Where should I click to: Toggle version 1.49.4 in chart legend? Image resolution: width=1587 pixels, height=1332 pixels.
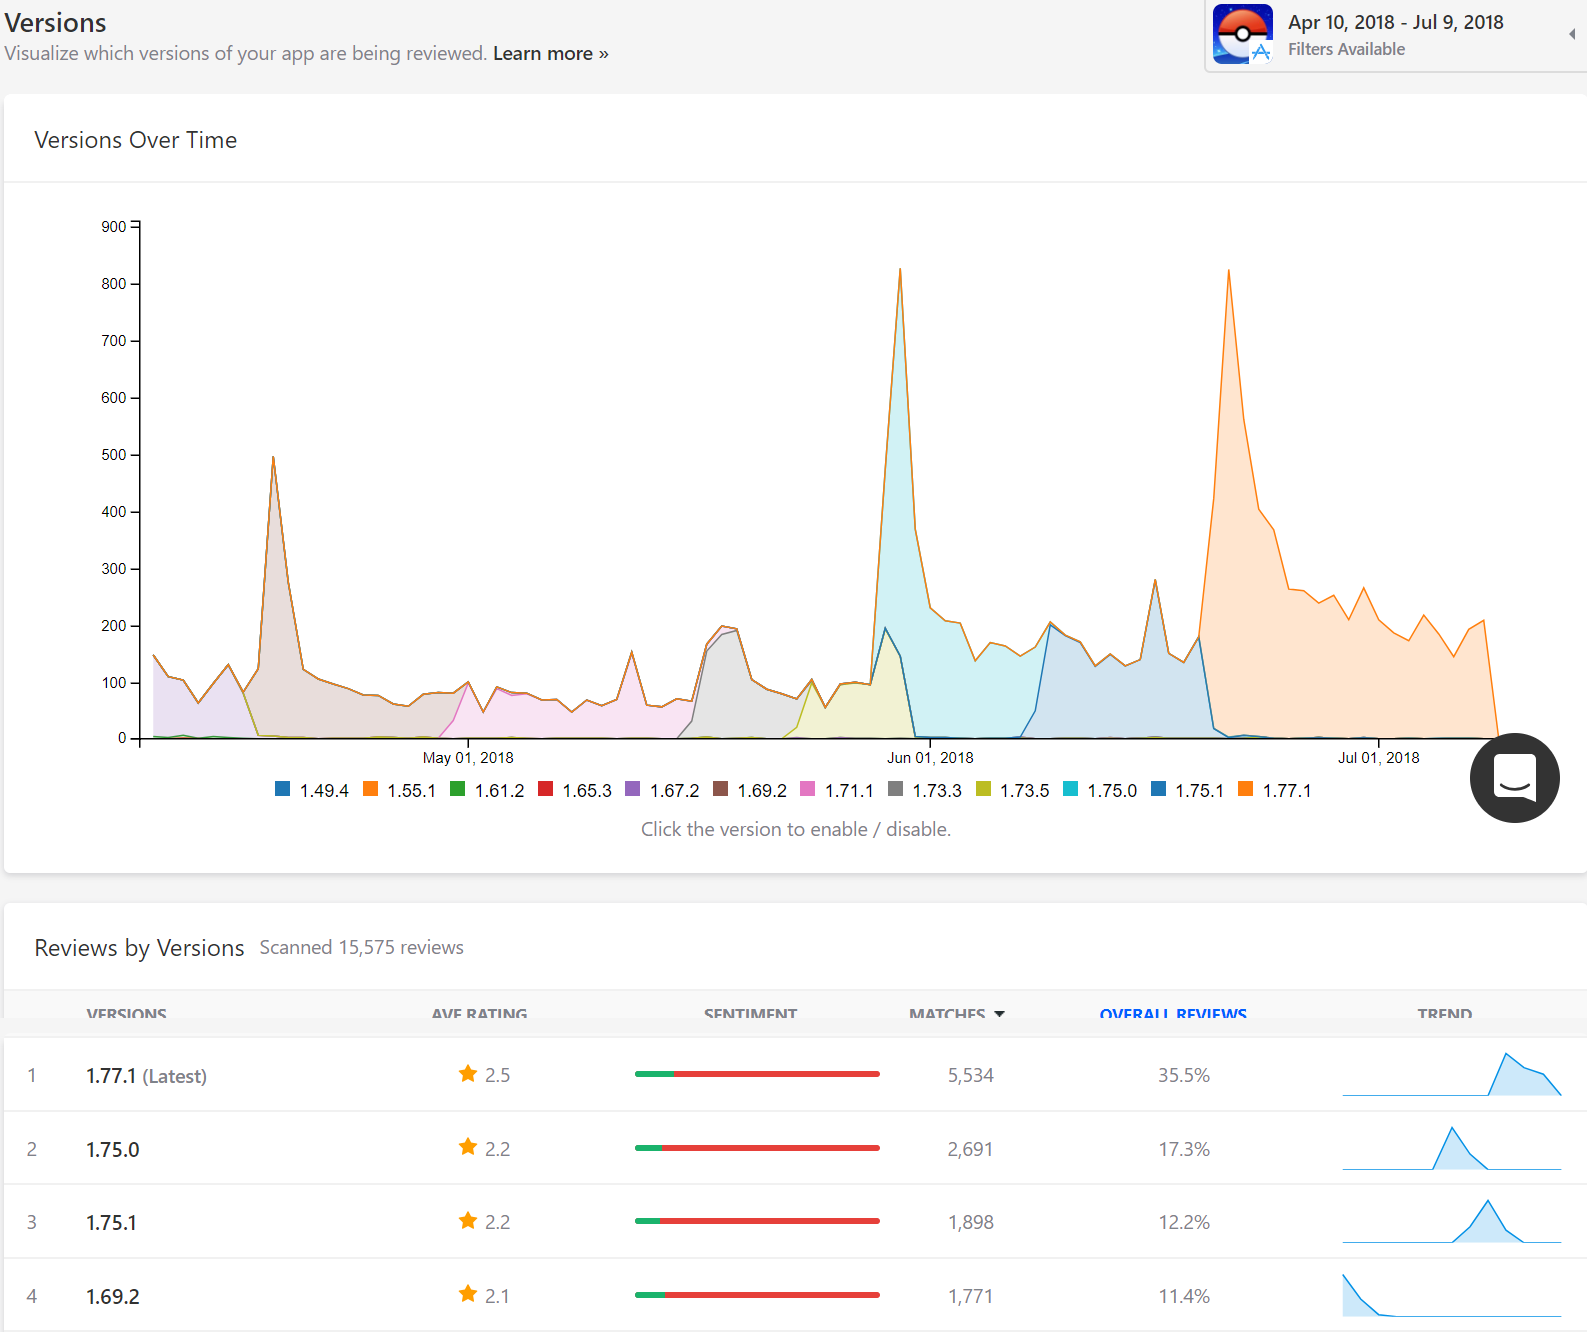click(x=312, y=790)
